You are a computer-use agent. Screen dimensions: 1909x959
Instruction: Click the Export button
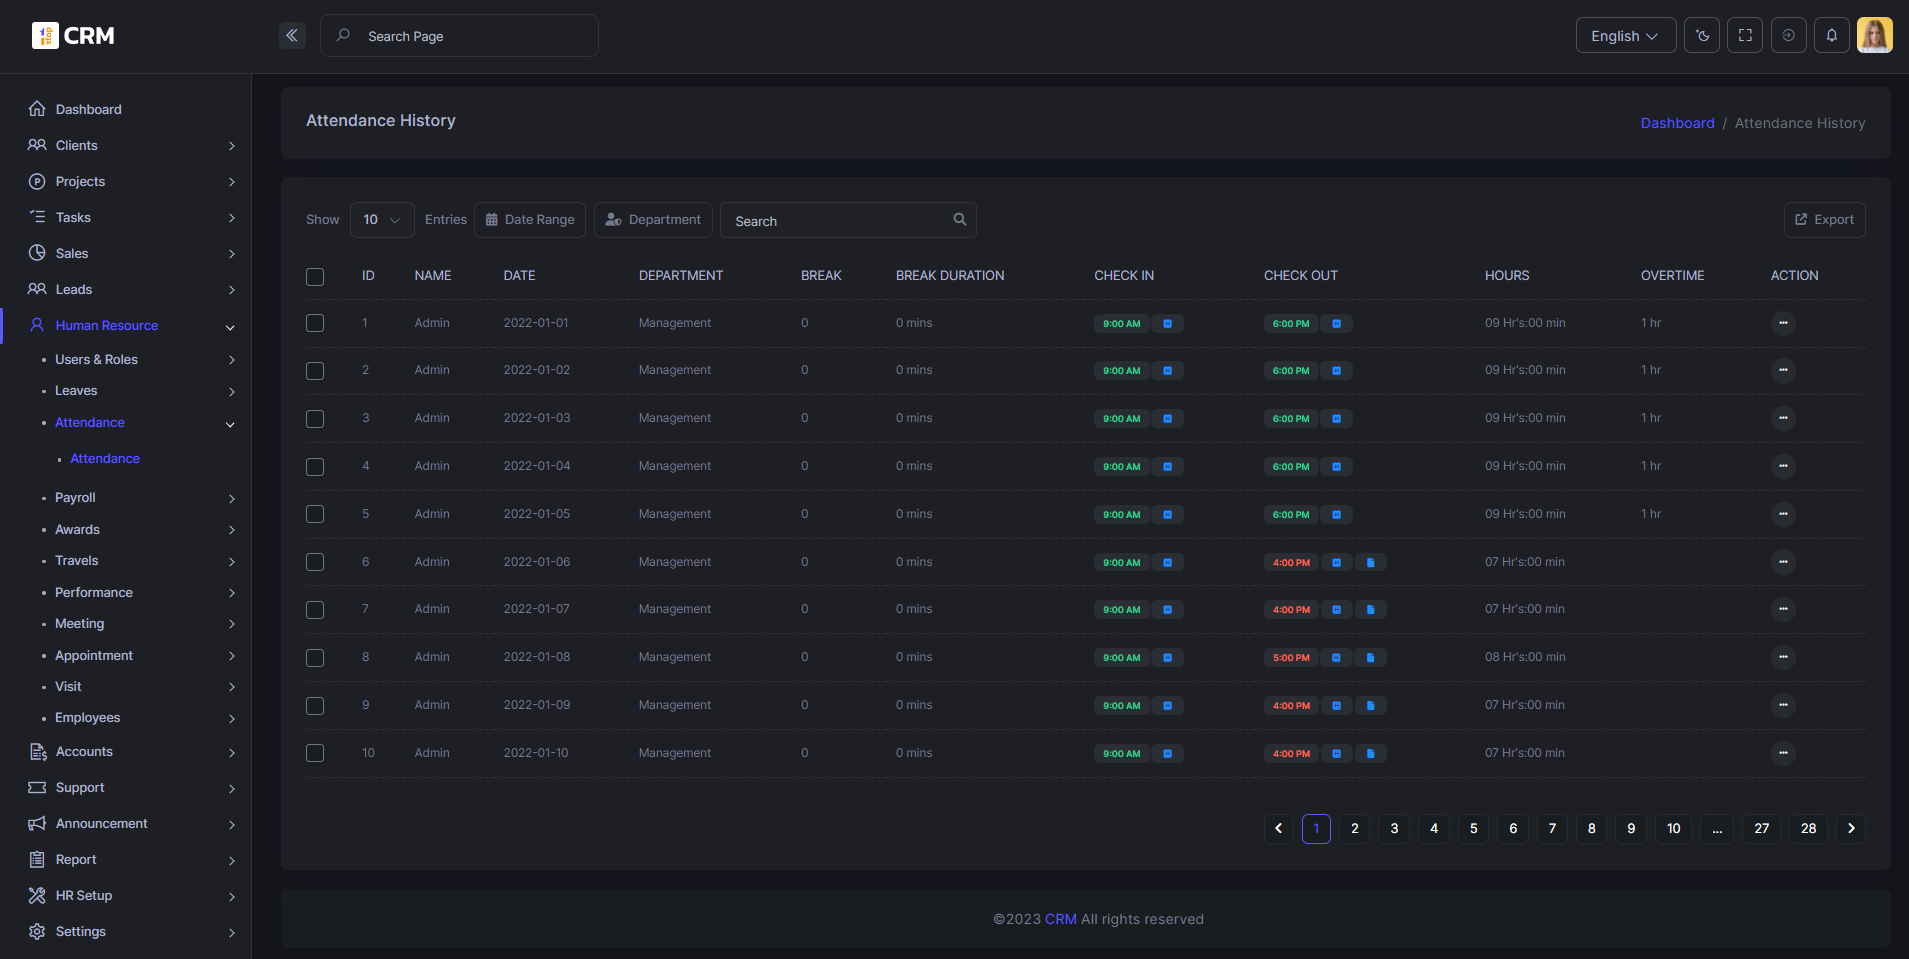[1824, 220]
